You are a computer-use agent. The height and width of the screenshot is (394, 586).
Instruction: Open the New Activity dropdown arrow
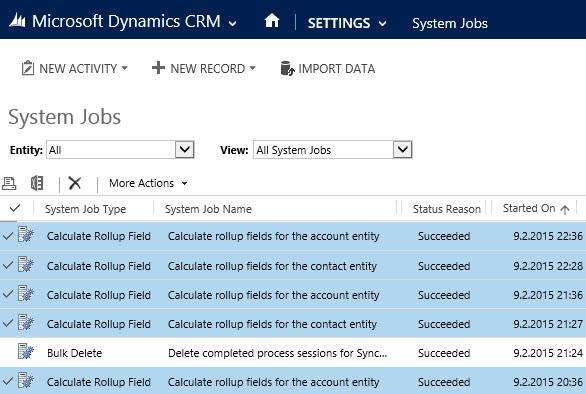point(125,68)
